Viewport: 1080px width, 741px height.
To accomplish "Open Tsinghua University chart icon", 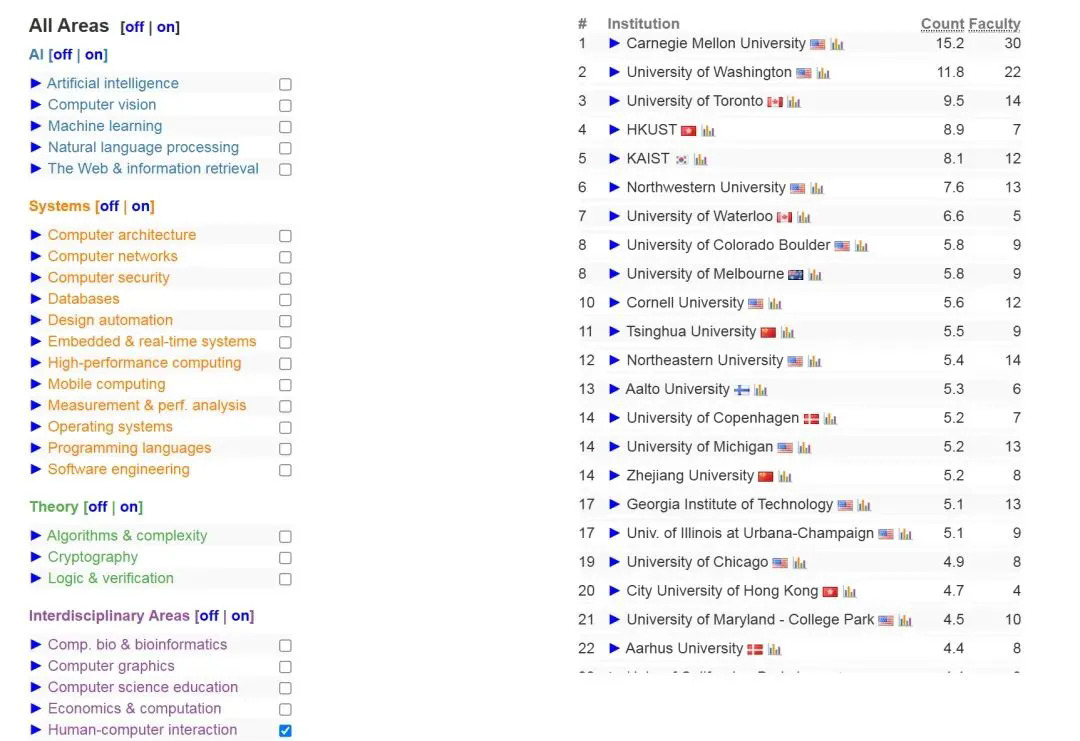I will tap(788, 333).
